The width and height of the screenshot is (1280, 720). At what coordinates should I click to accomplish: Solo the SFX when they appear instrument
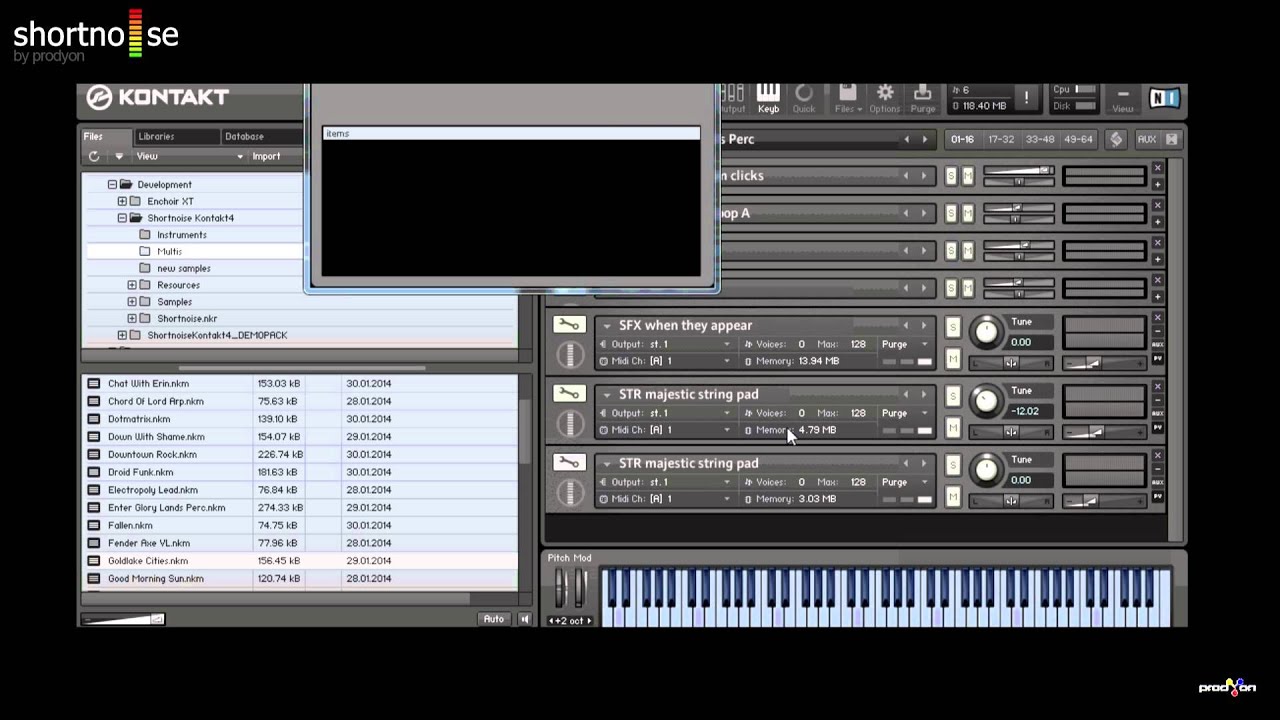952,328
